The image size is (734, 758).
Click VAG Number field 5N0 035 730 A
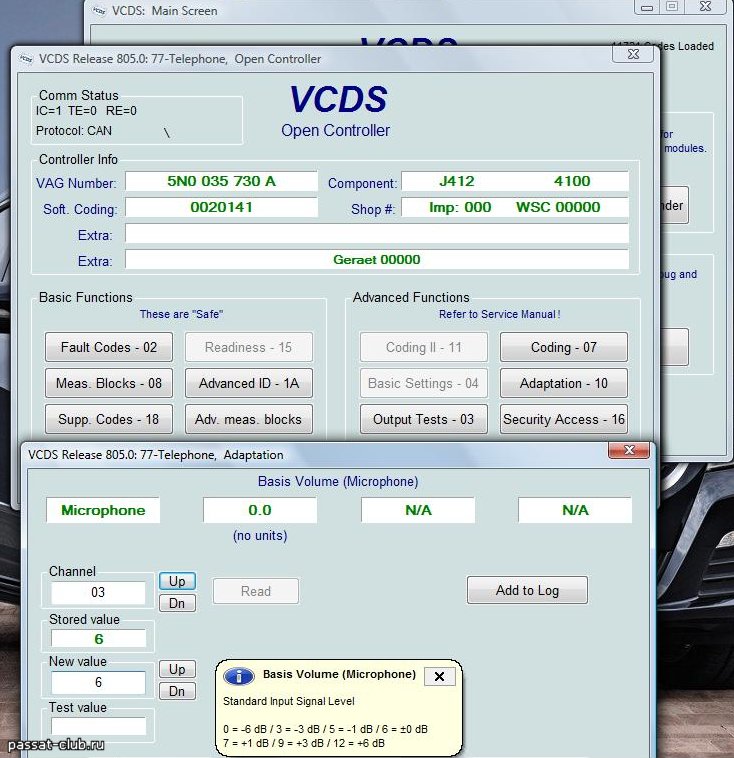[x=221, y=181]
